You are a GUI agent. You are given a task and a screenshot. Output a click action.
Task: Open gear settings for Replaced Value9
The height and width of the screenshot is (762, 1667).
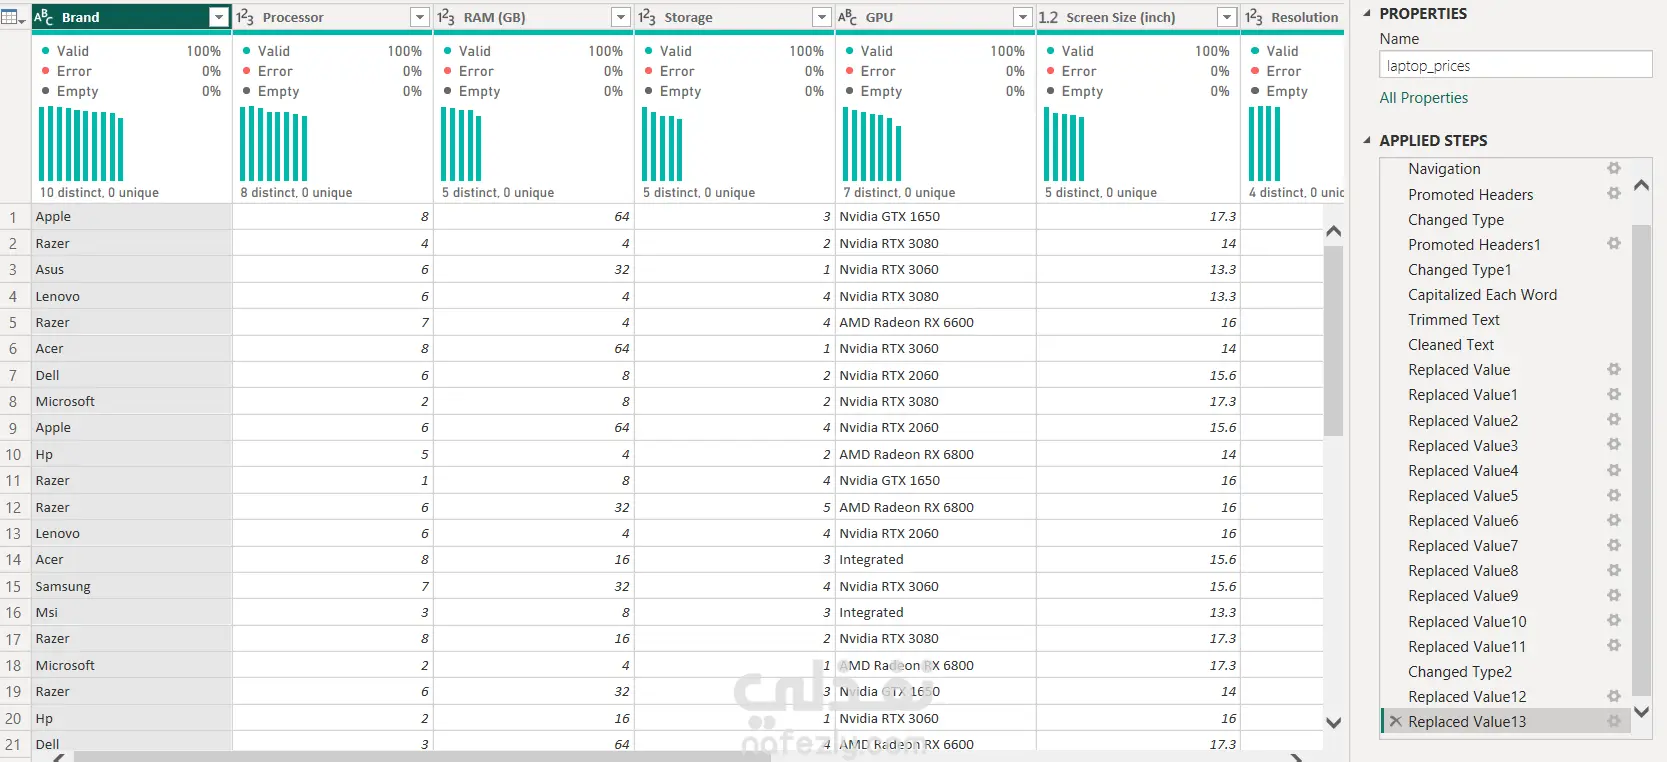[1614, 595]
